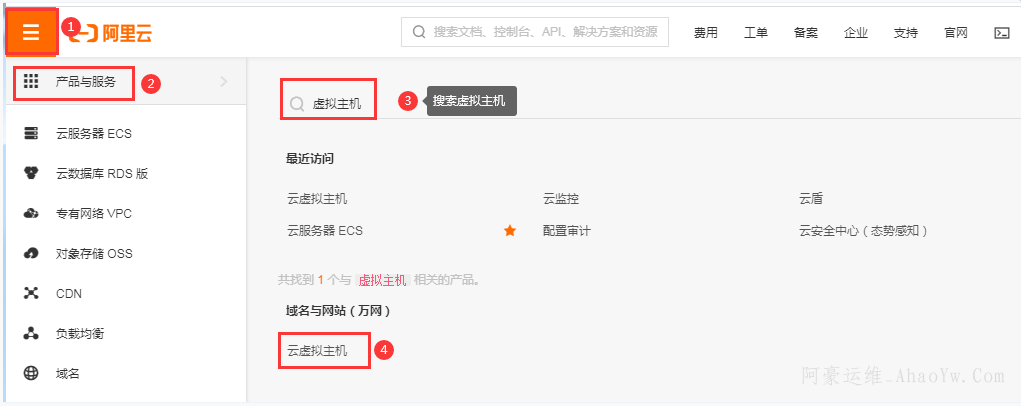Click 云虚拟主机 under 域名与网站
Screen dimensions: 1021x406
coord(317,351)
